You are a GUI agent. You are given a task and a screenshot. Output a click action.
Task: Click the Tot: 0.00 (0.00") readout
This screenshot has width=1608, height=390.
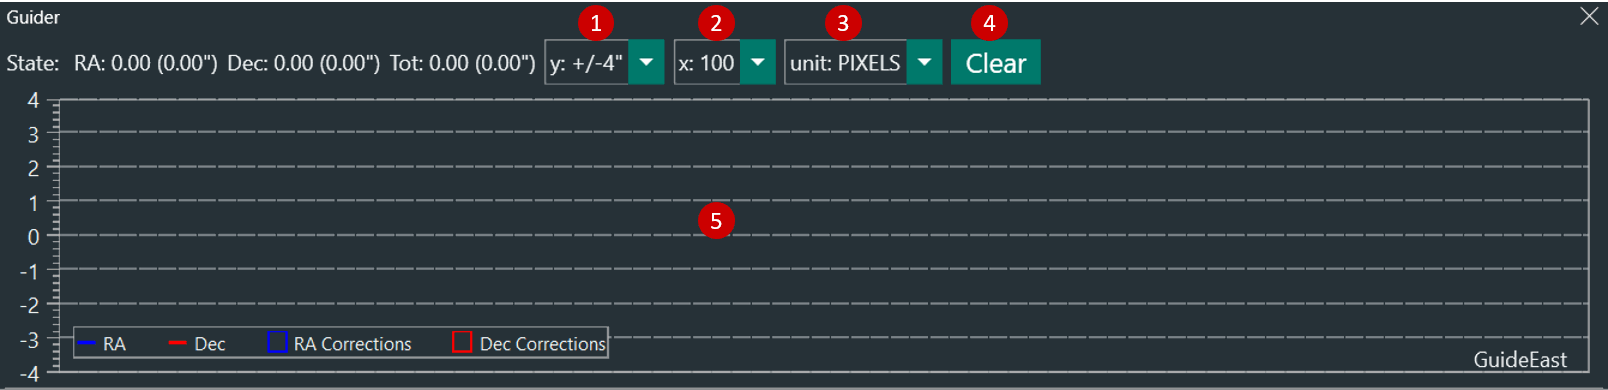coord(463,63)
